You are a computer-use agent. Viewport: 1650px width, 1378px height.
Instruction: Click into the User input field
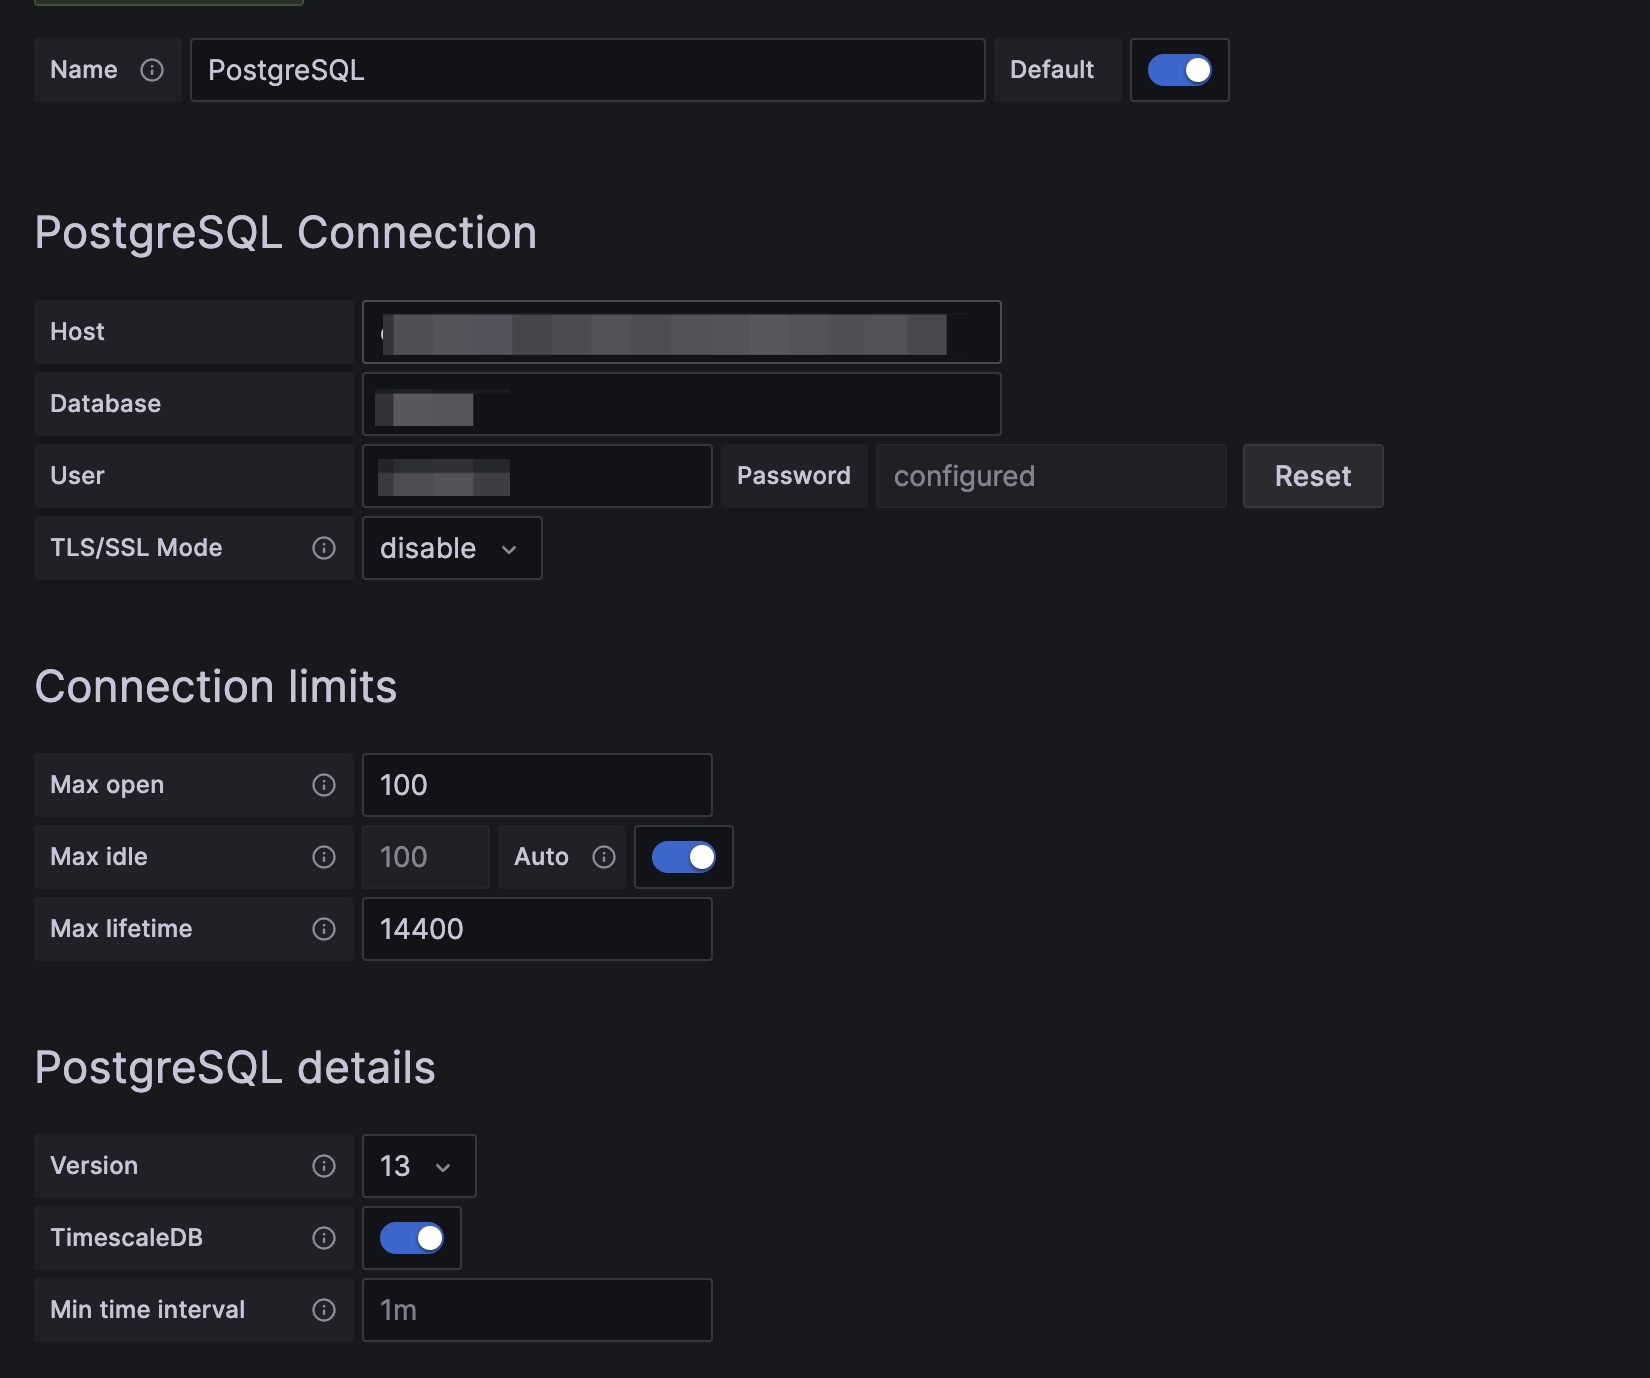(x=537, y=476)
